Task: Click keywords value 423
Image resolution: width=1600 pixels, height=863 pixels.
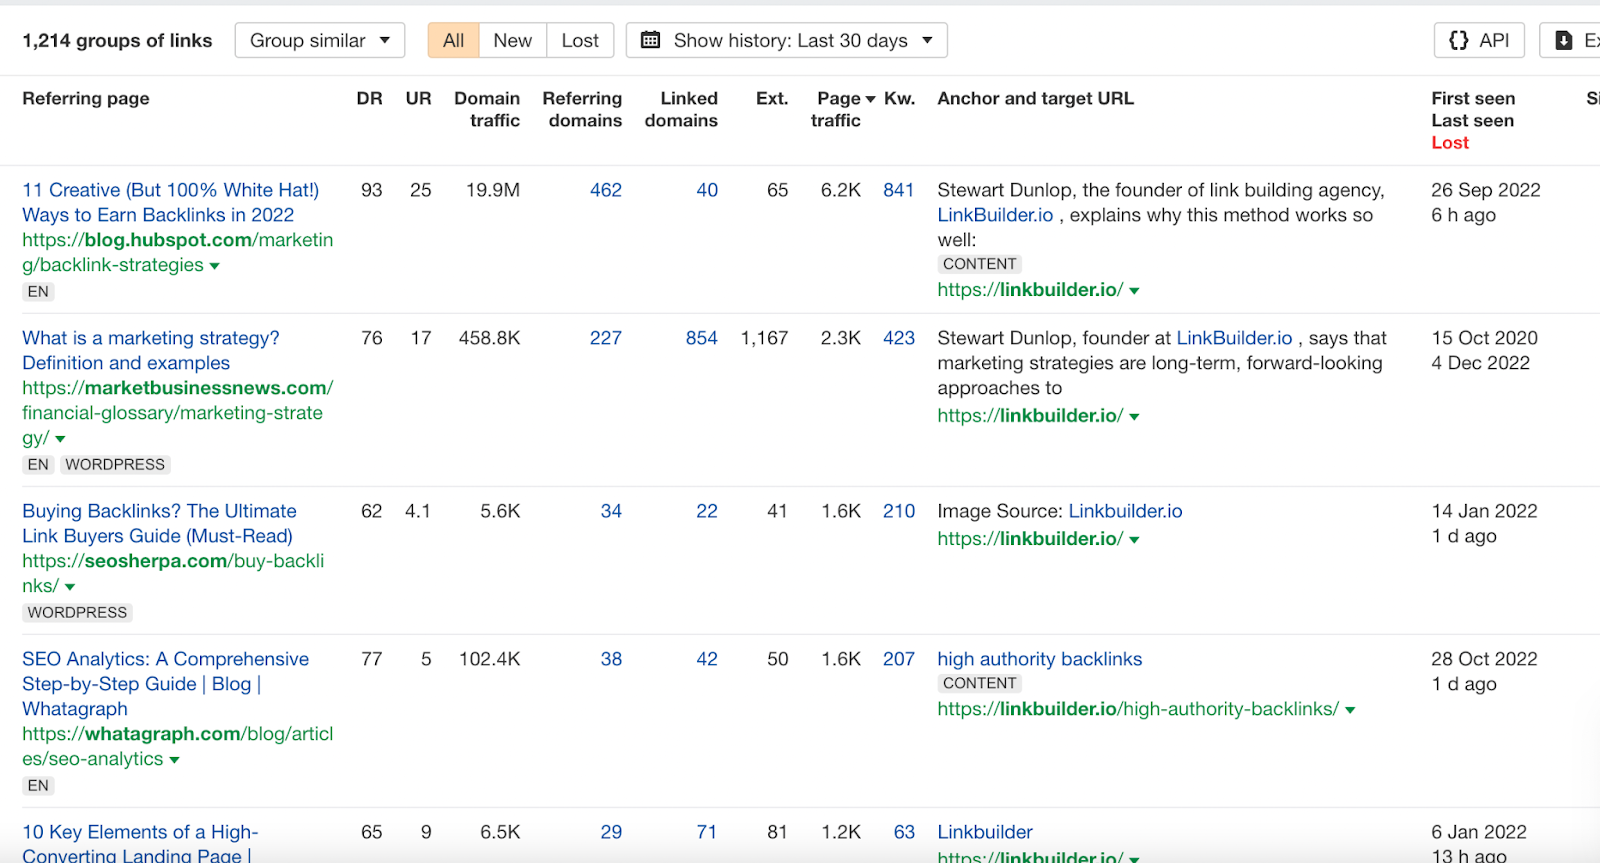Action: click(899, 338)
